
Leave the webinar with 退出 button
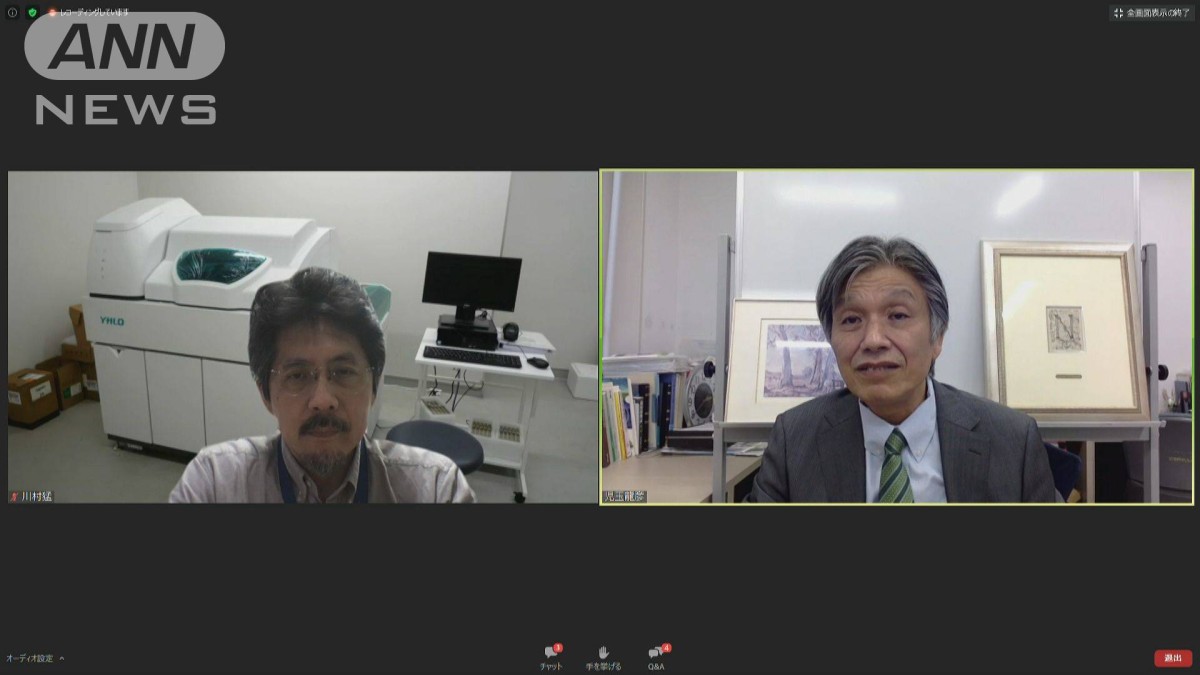(1172, 658)
